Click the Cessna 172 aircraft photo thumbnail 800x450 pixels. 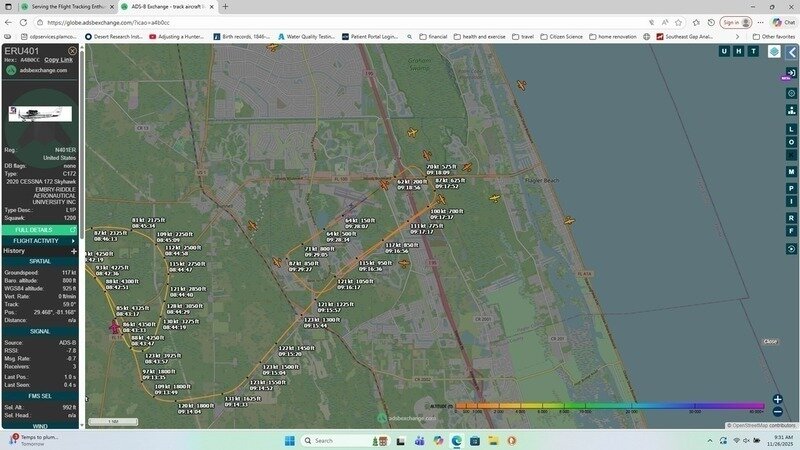40,114
